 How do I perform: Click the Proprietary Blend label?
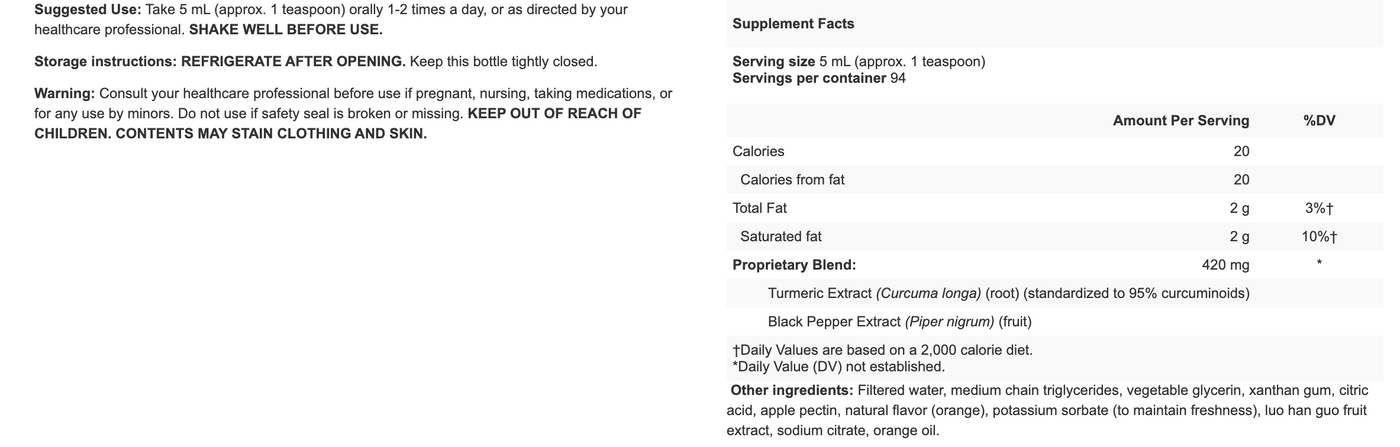coord(794,265)
